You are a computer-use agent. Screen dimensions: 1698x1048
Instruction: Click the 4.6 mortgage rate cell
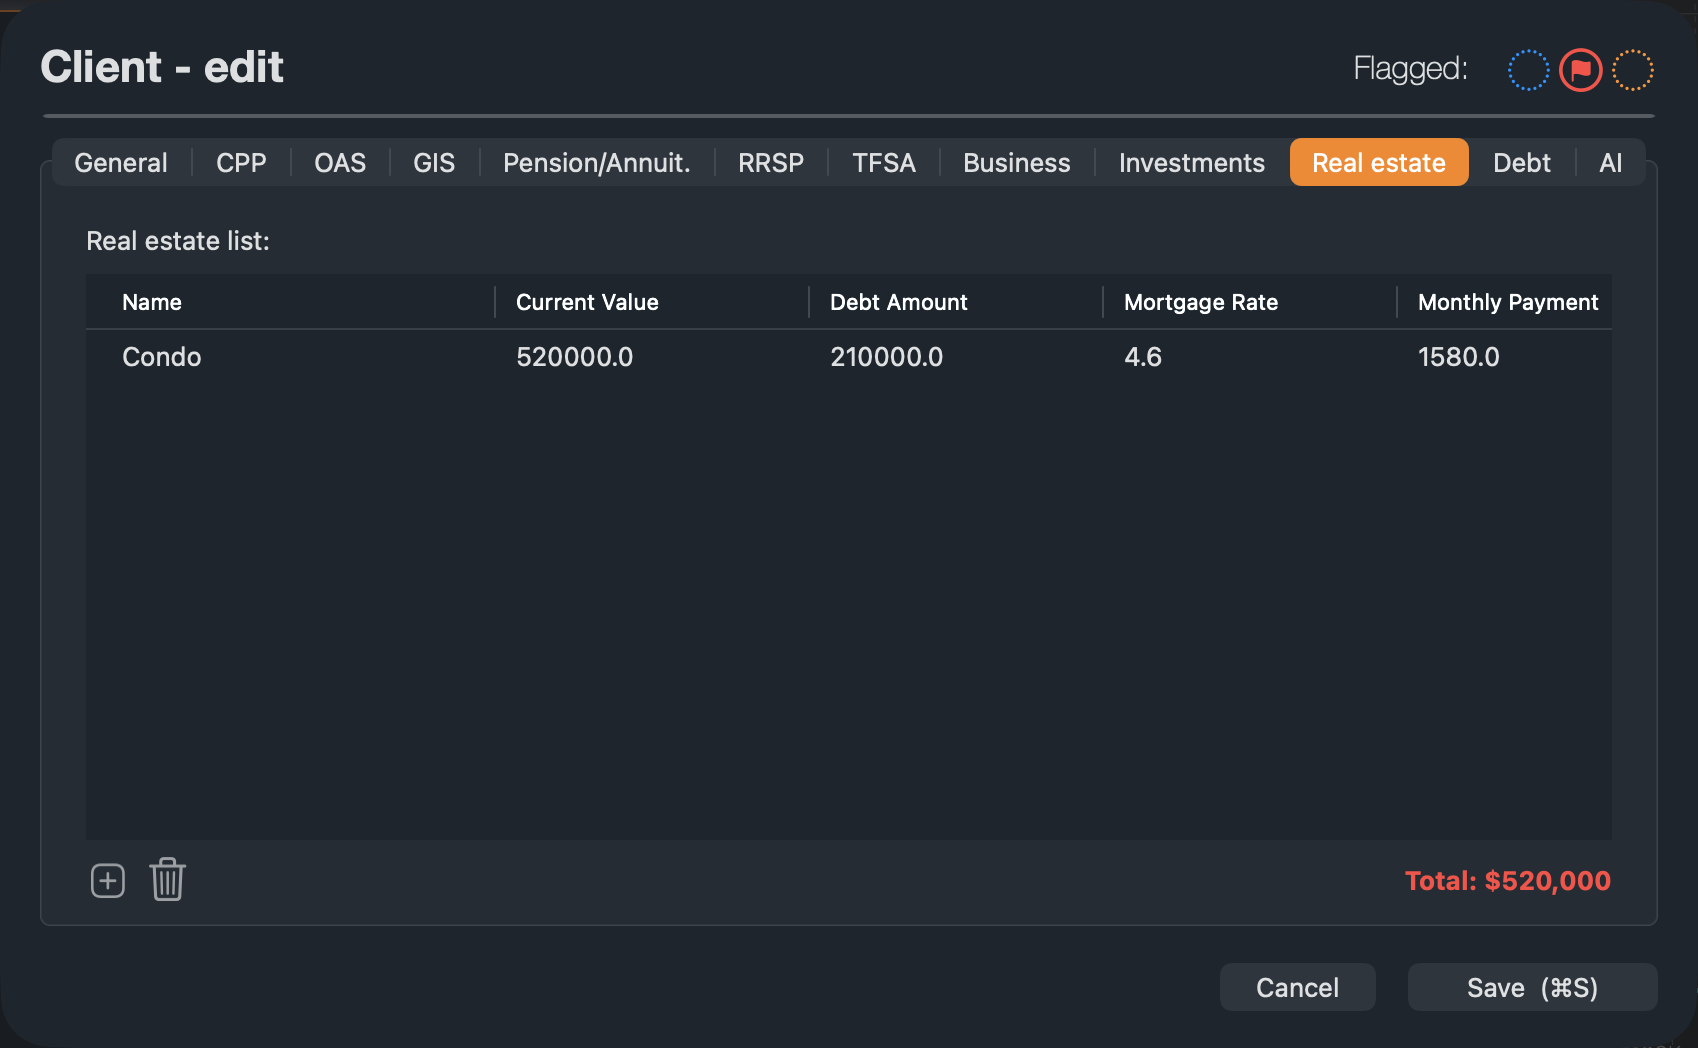tap(1143, 357)
